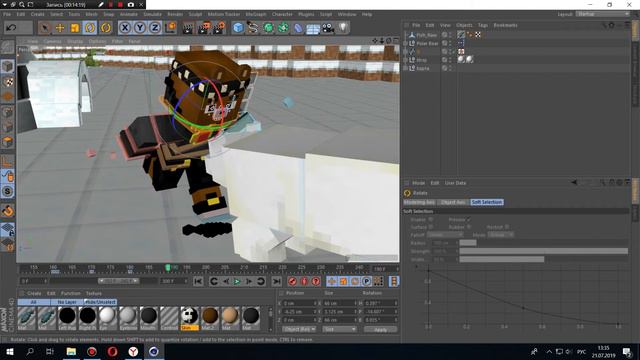Select the white Eye material sphere

(x=108, y=318)
